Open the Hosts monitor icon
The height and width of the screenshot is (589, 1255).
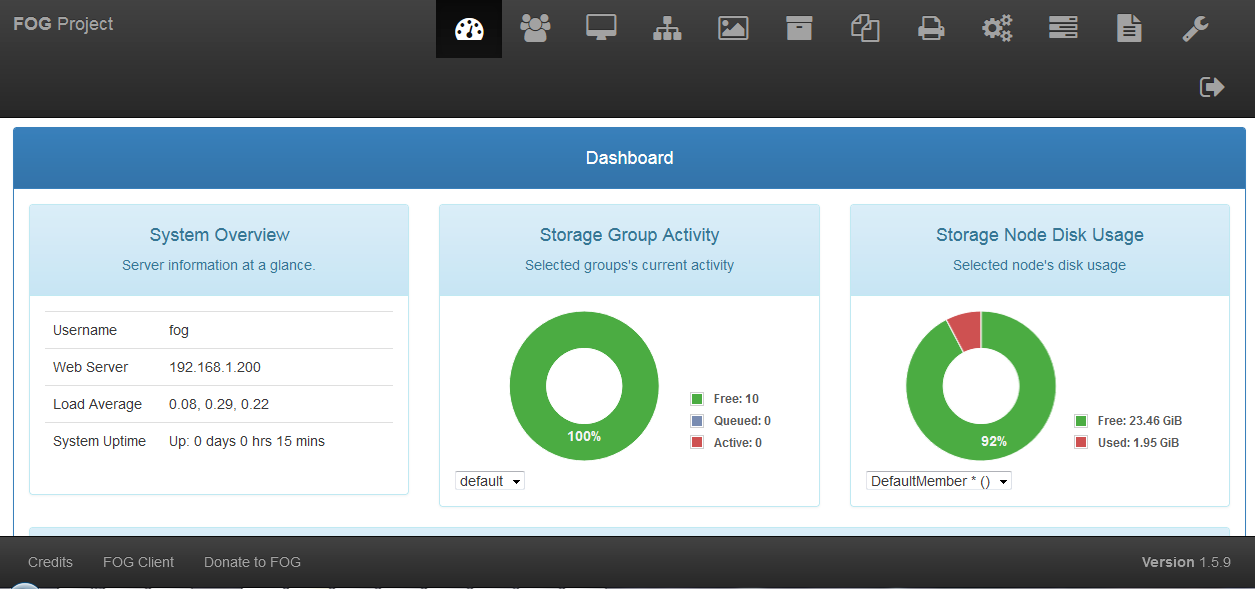pyautogui.click(x=601, y=28)
